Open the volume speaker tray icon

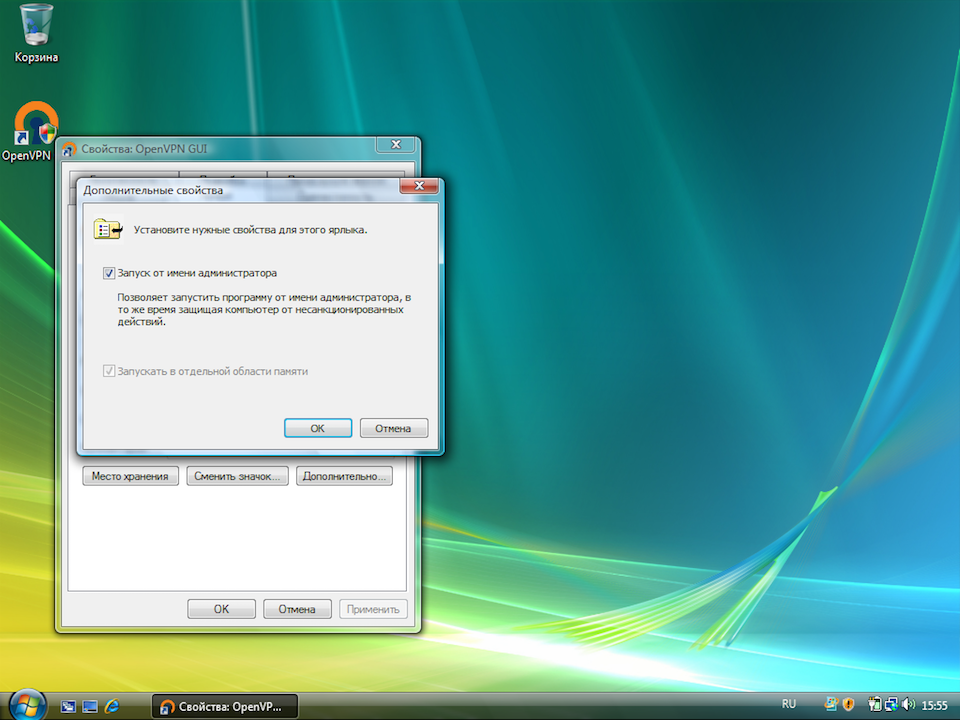909,705
